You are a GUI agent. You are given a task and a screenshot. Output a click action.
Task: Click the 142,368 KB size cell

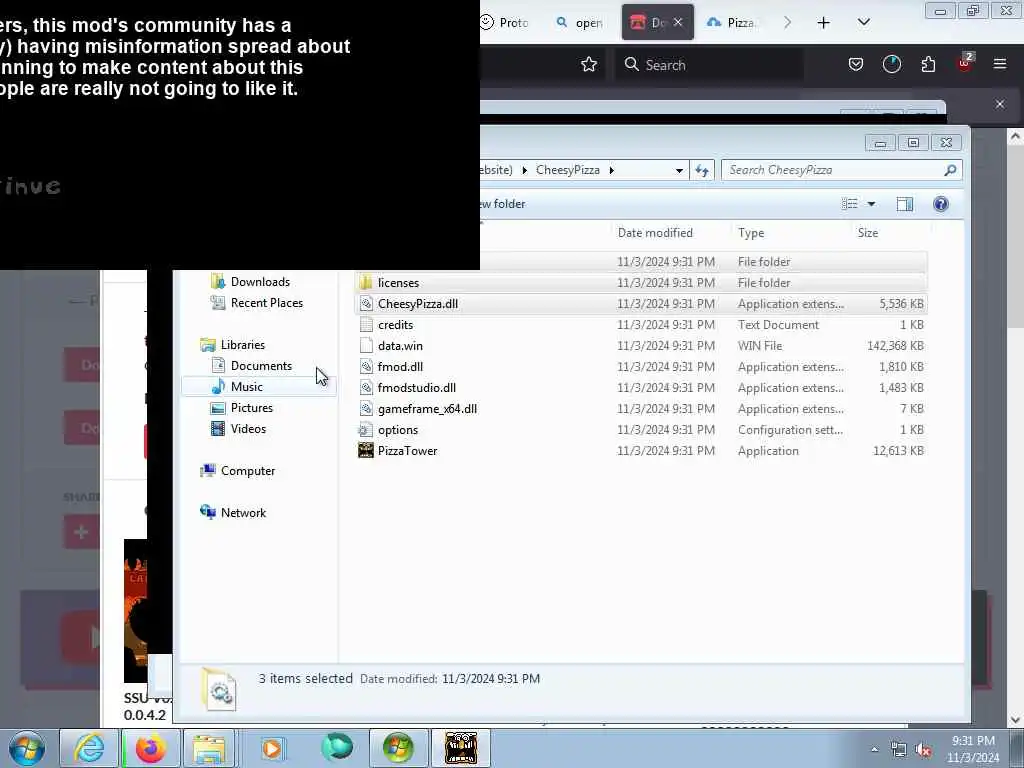(895, 345)
